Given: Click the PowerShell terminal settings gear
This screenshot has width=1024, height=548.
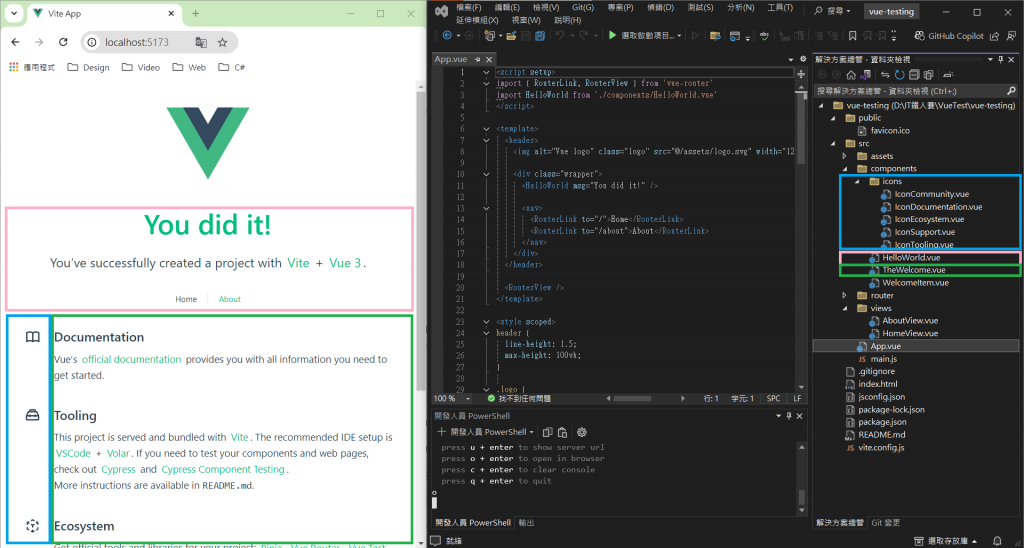Looking at the screenshot, I should tap(582, 432).
